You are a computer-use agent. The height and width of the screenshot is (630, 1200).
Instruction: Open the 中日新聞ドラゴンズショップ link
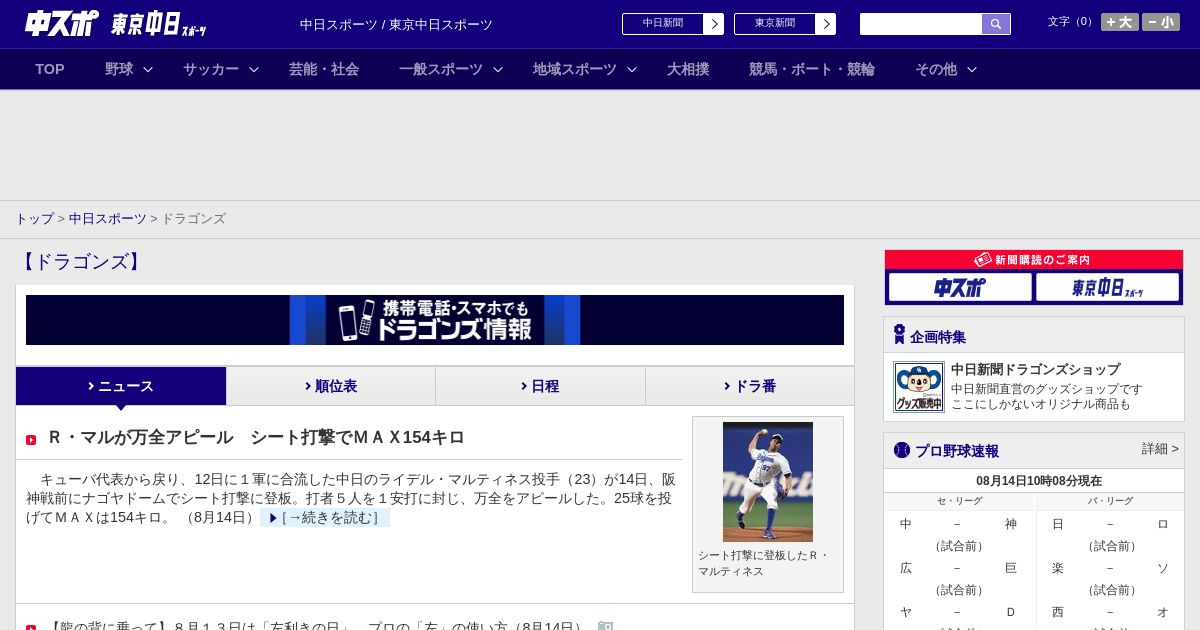tap(1035, 369)
